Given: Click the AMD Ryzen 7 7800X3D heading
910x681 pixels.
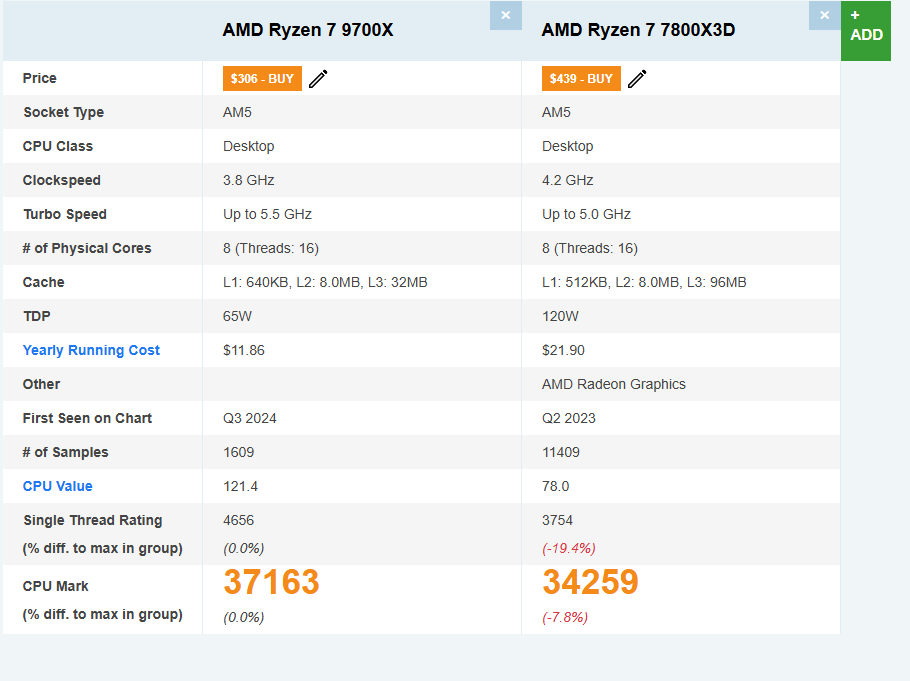Looking at the screenshot, I should [638, 30].
